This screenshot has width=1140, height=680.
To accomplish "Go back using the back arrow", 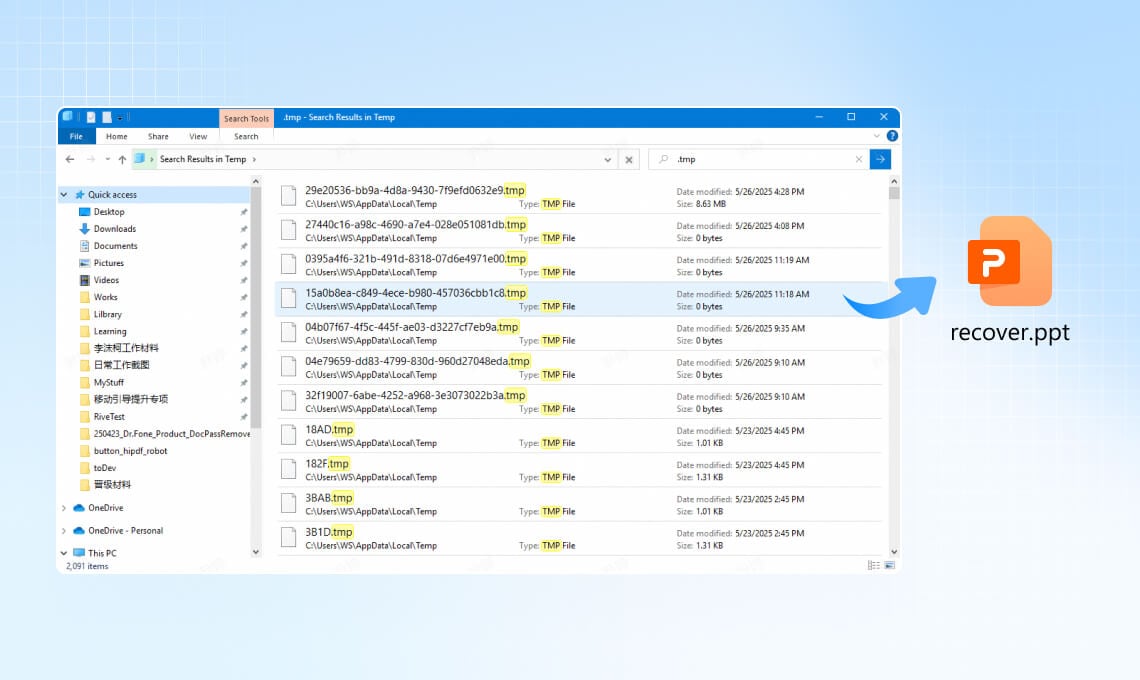I will (x=70, y=159).
